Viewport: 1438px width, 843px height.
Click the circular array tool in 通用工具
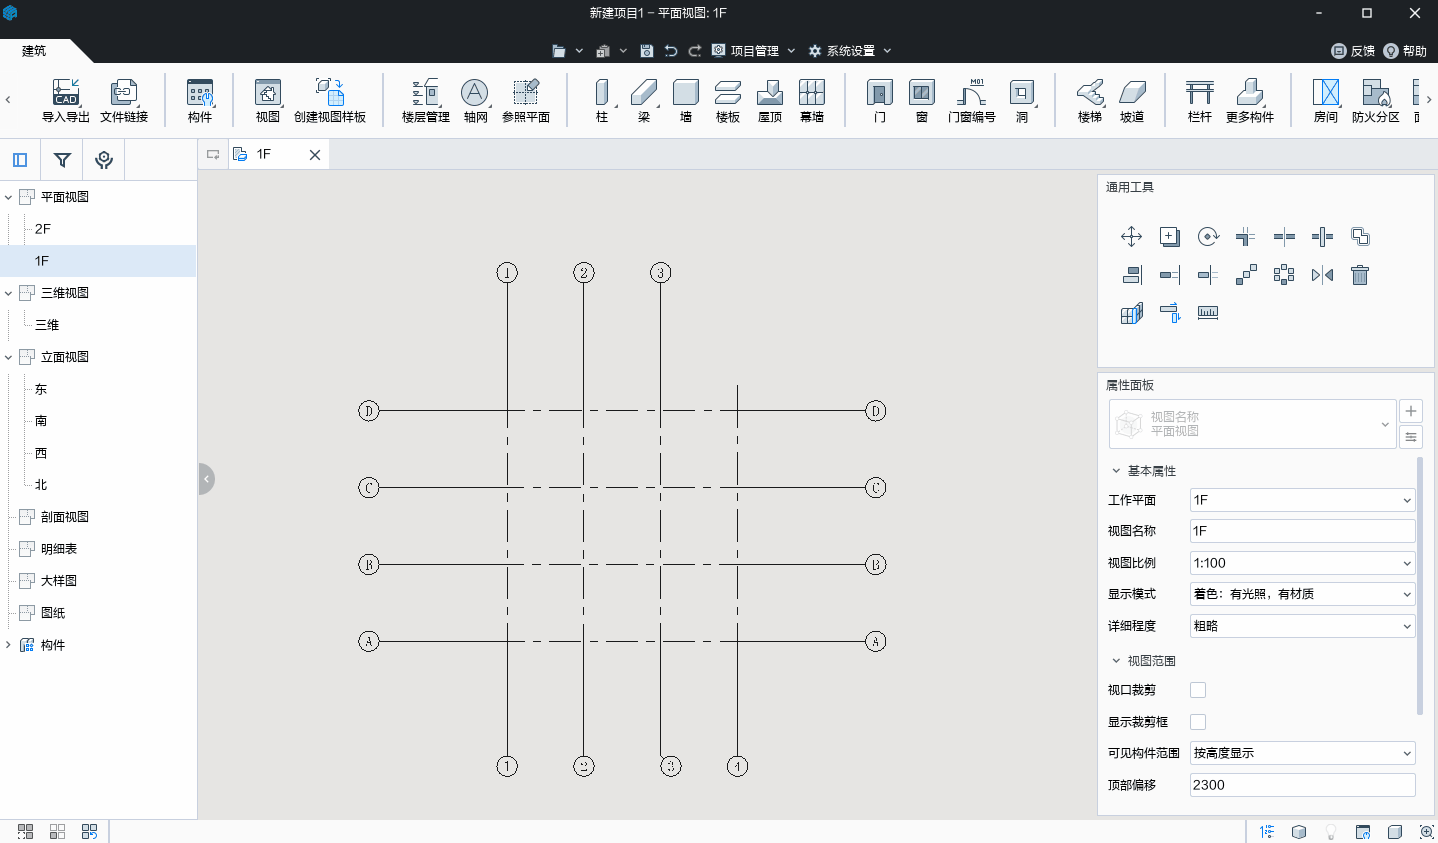(x=1284, y=275)
